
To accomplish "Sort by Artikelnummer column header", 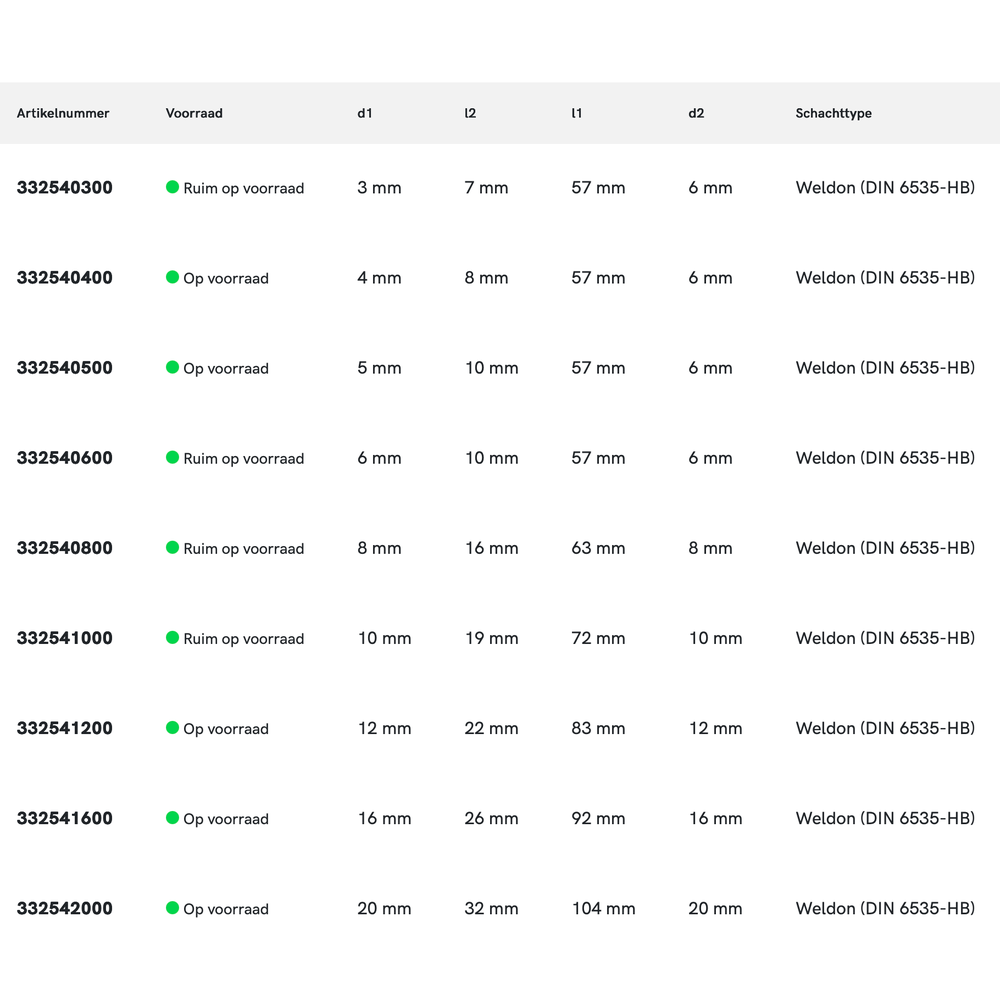I will tap(63, 113).
